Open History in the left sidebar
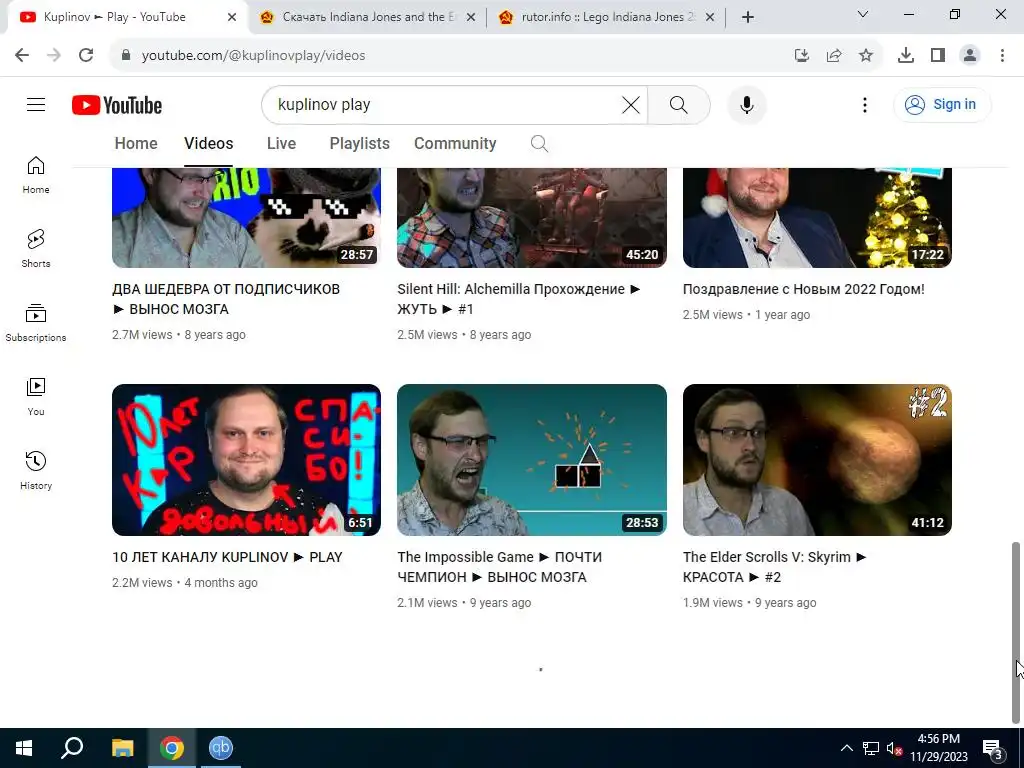Image resolution: width=1024 pixels, height=768 pixels. click(36, 470)
